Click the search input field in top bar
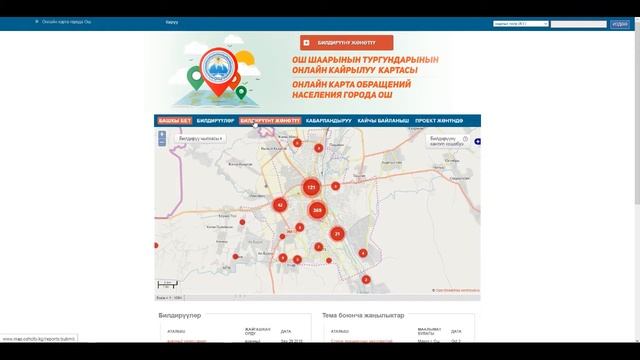 [x=578, y=24]
